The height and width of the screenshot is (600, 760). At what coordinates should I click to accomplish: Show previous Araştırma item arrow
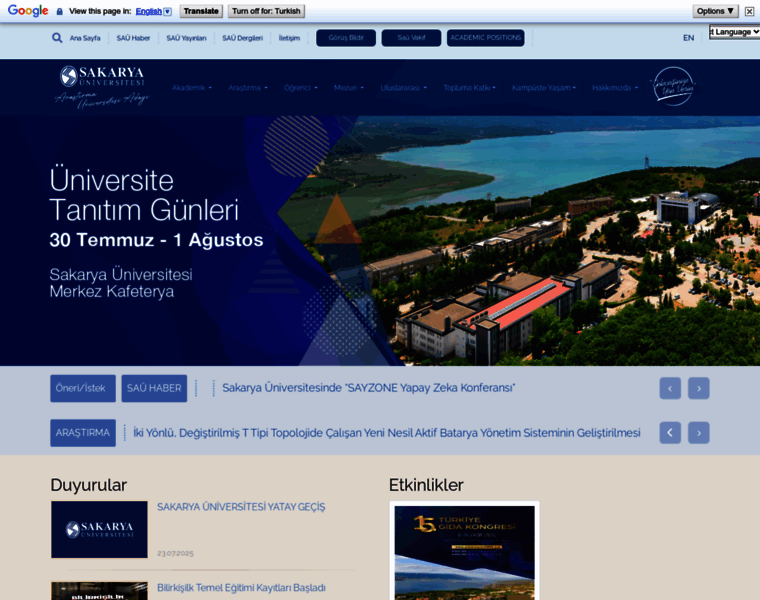(670, 433)
